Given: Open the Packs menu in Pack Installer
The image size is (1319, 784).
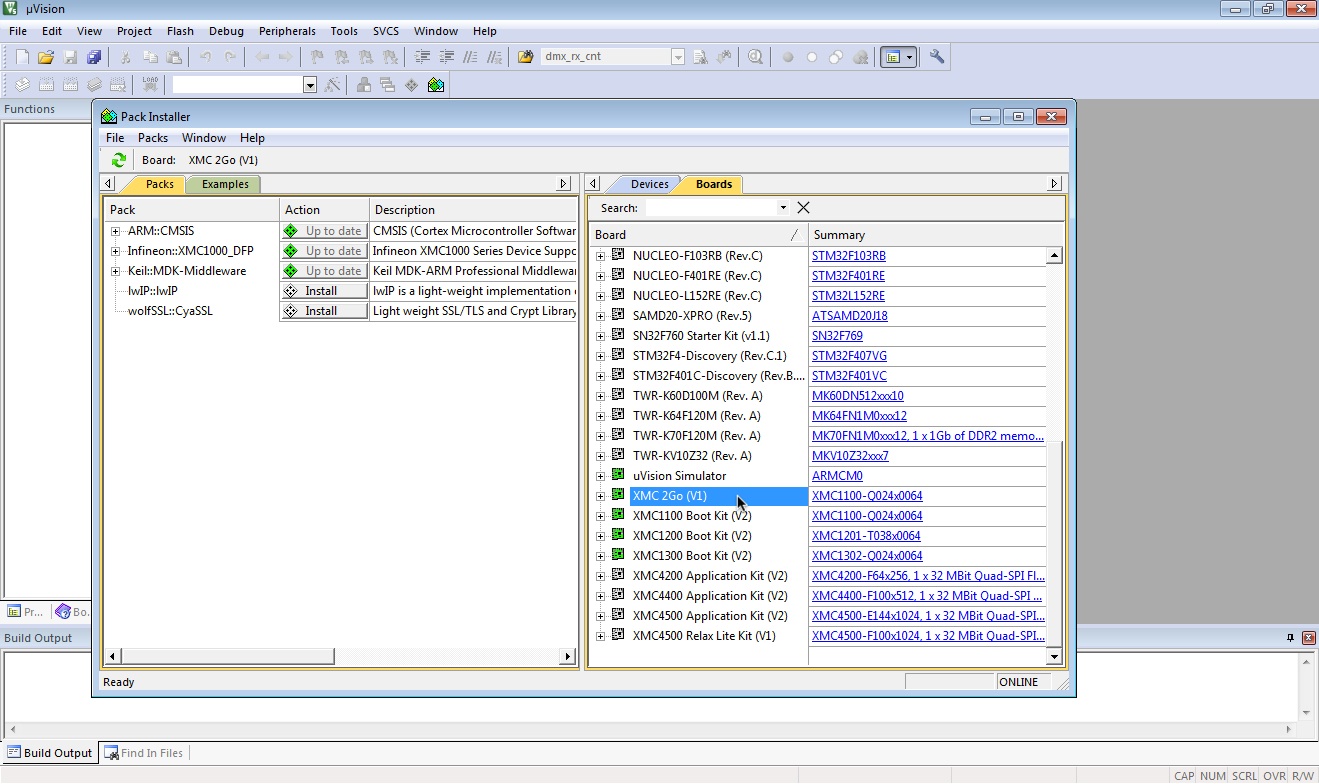Looking at the screenshot, I should coord(153,138).
